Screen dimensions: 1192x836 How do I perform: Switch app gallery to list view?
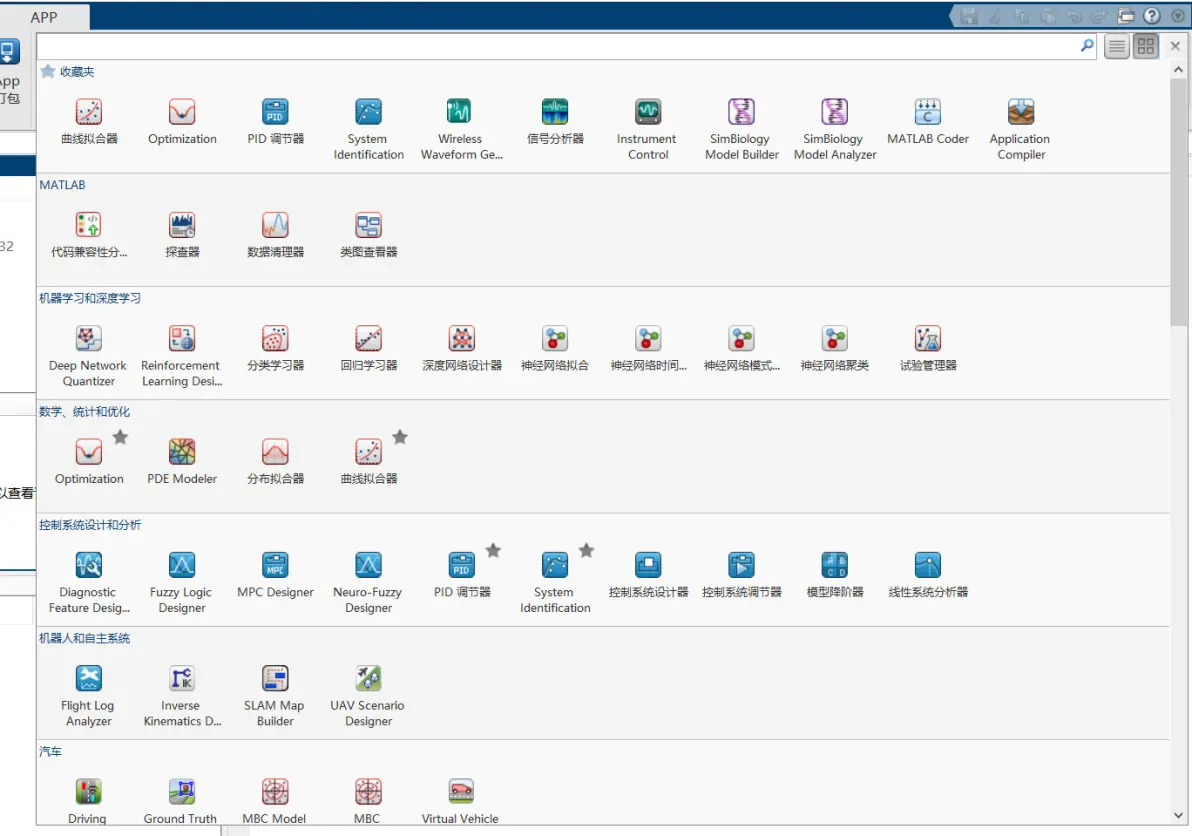[x=1117, y=46]
